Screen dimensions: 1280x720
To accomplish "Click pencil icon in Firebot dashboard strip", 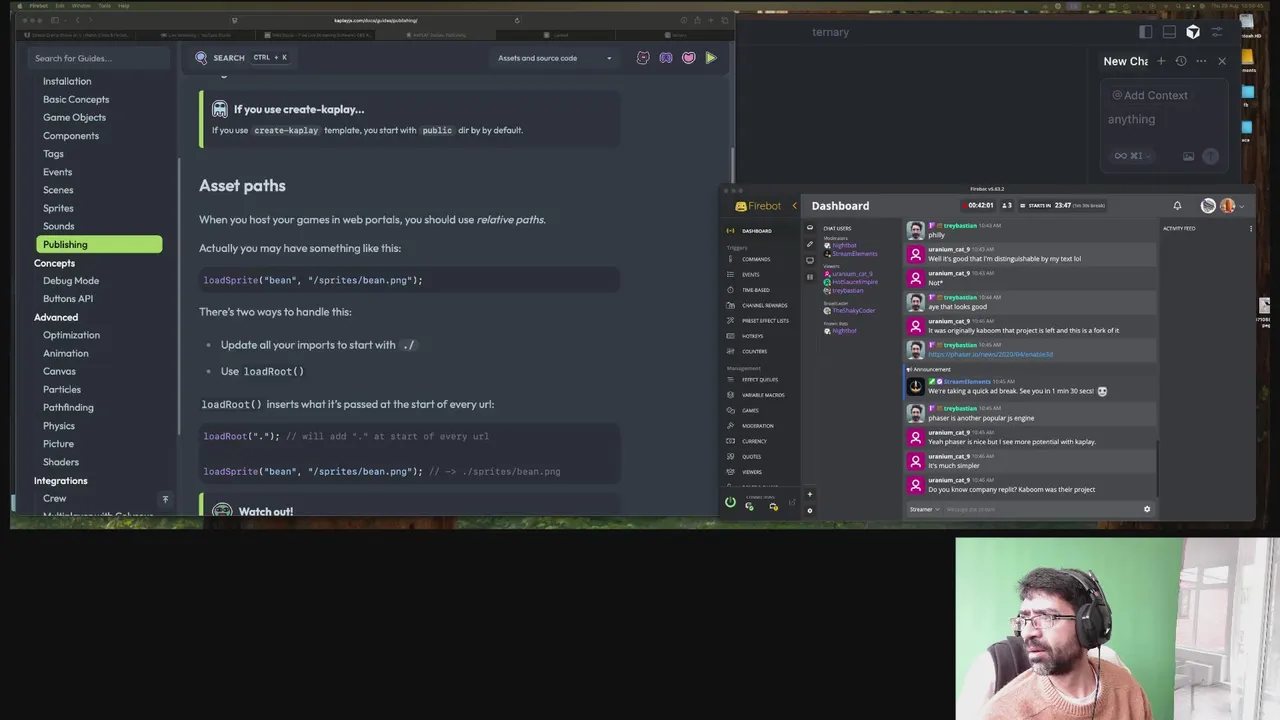I will point(810,244).
